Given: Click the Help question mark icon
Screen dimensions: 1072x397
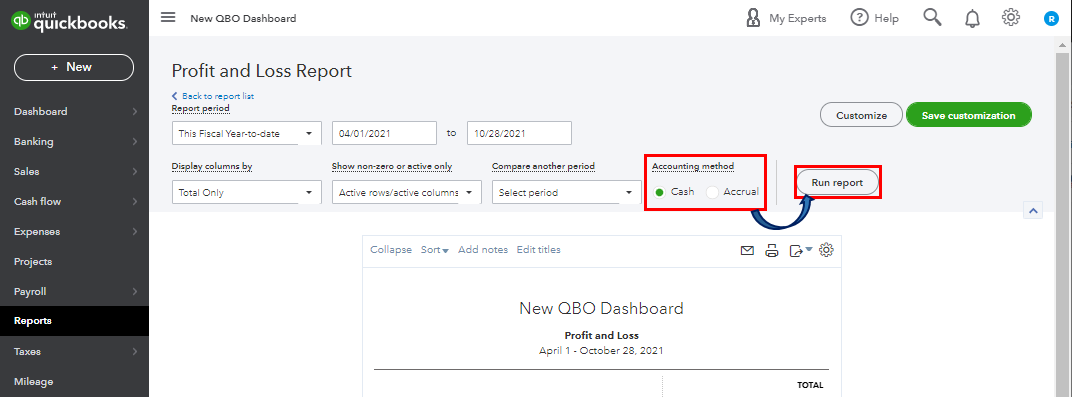Looking at the screenshot, I should point(859,18).
